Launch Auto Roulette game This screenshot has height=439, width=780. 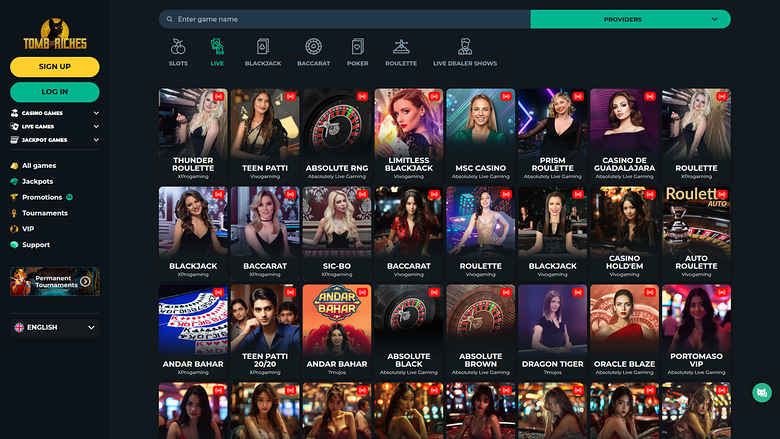tap(696, 233)
